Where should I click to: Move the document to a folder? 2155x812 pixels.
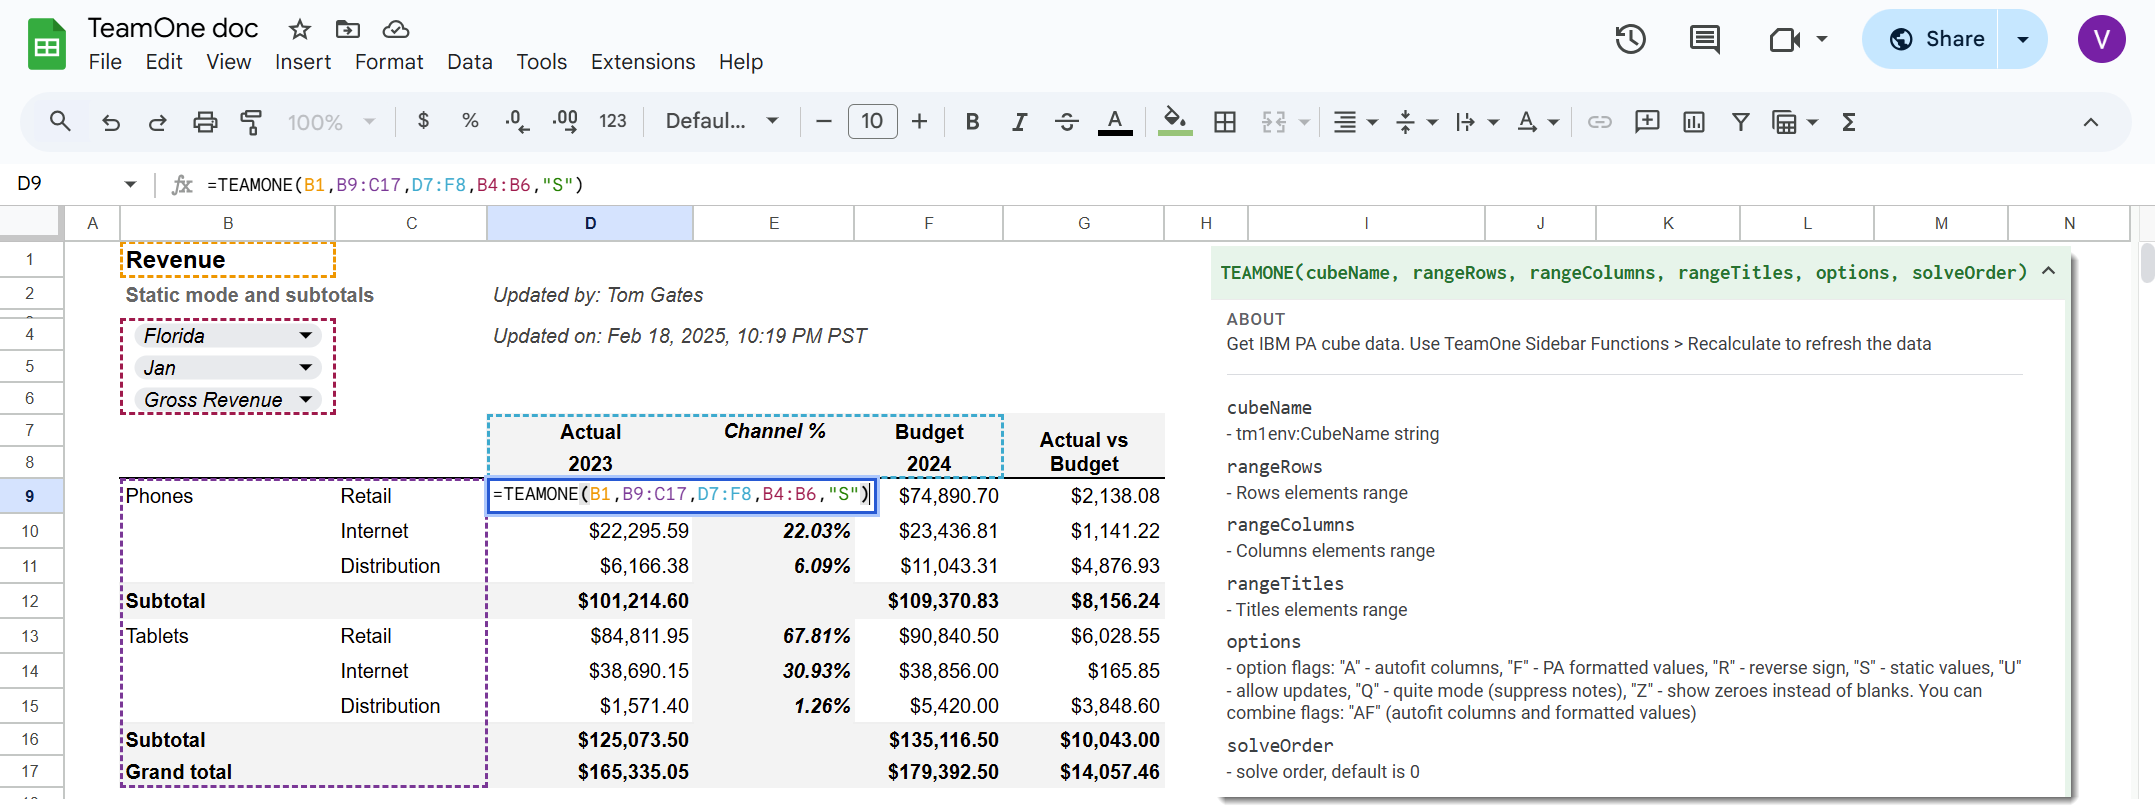(348, 29)
